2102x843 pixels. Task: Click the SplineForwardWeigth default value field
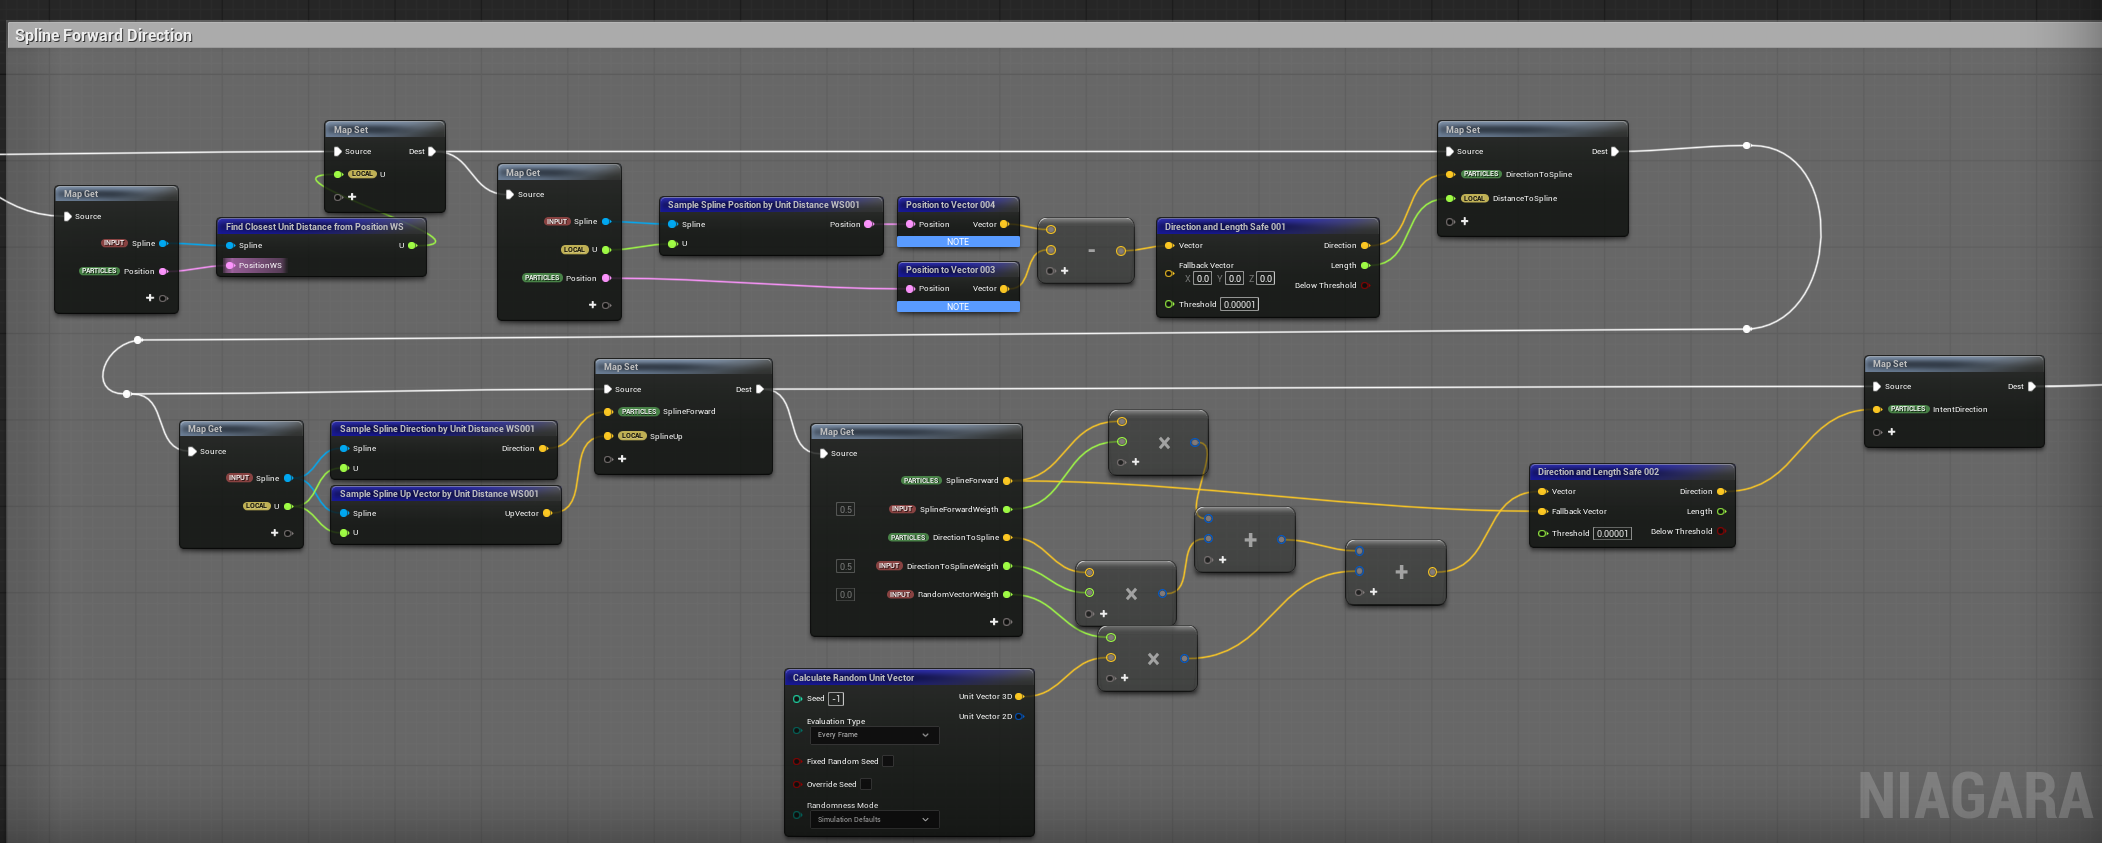(846, 510)
